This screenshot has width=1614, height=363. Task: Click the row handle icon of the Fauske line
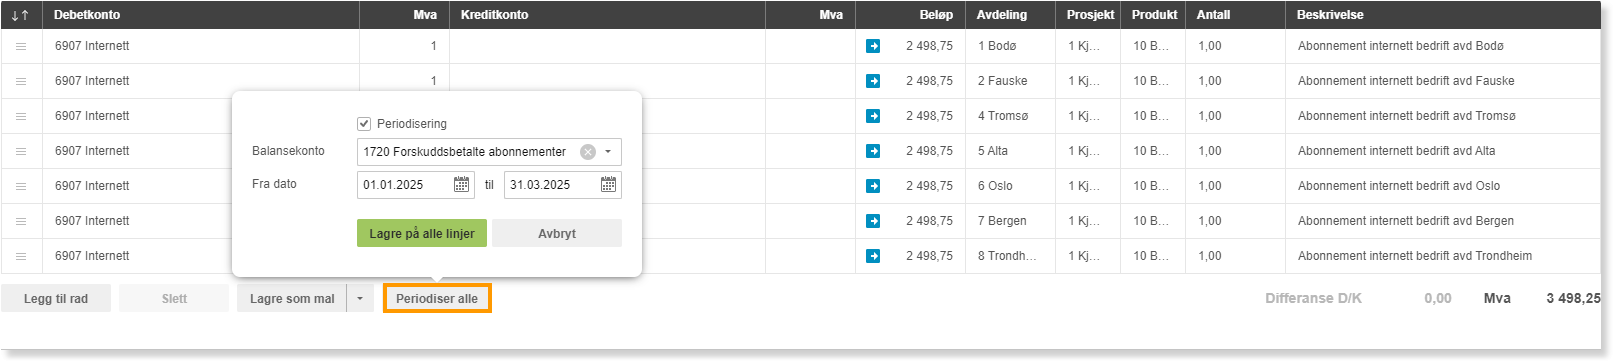point(21,81)
